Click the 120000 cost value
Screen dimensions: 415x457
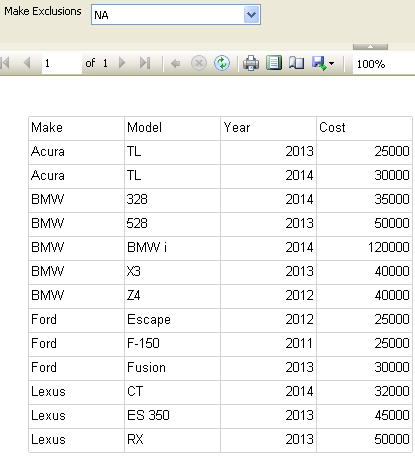point(389,247)
